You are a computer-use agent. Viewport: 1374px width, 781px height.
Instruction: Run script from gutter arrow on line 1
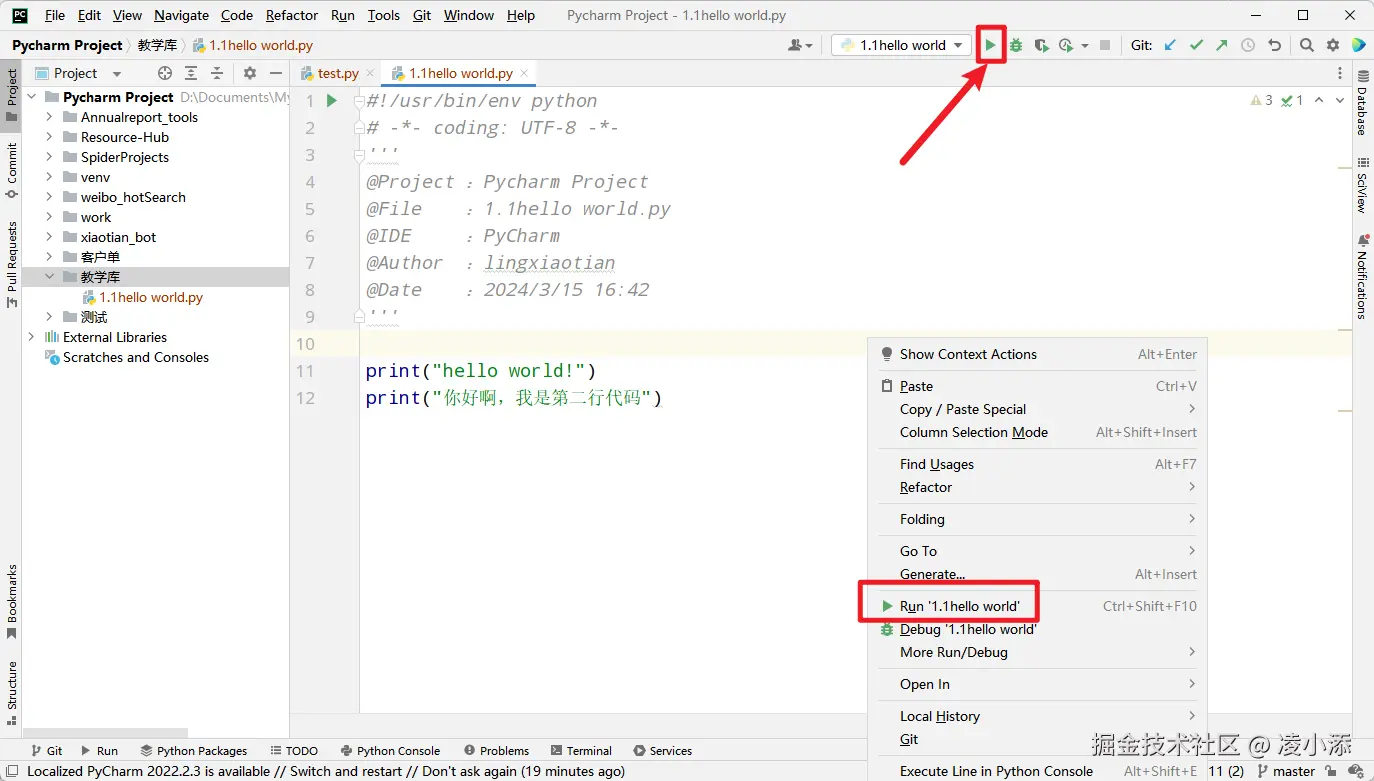pyautogui.click(x=332, y=100)
